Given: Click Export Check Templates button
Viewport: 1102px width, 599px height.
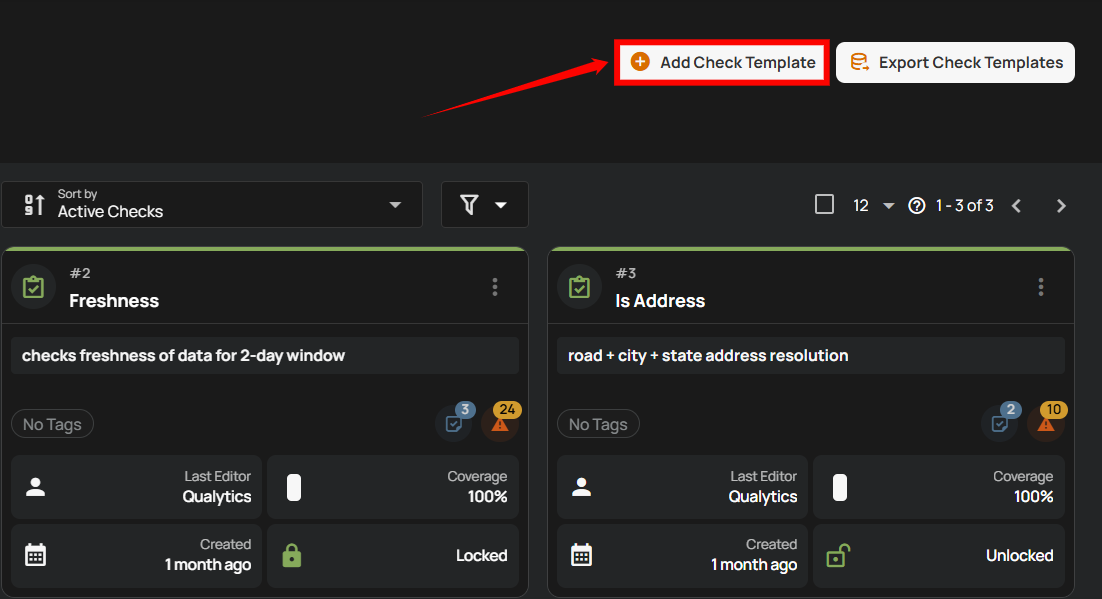Looking at the screenshot, I should 955,62.
